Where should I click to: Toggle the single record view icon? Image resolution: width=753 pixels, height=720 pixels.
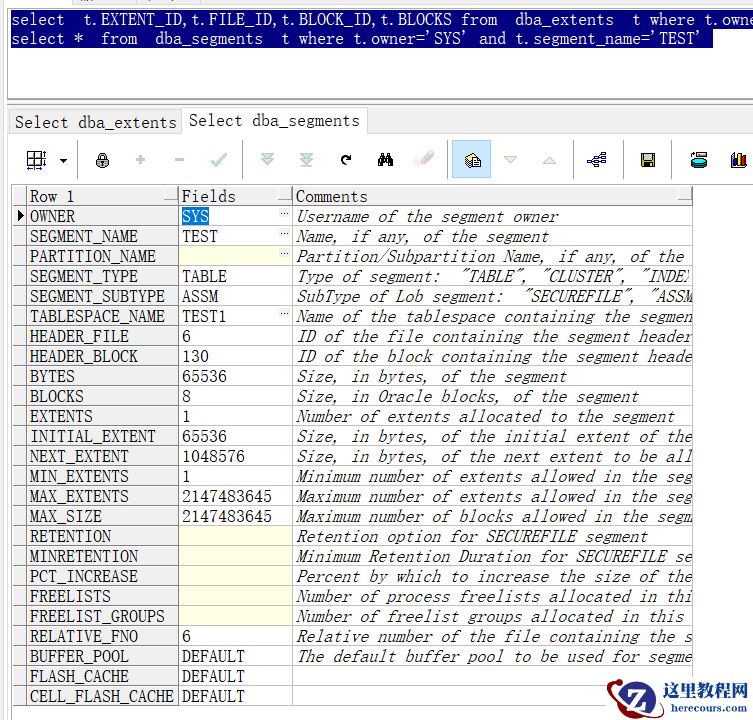click(x=472, y=159)
